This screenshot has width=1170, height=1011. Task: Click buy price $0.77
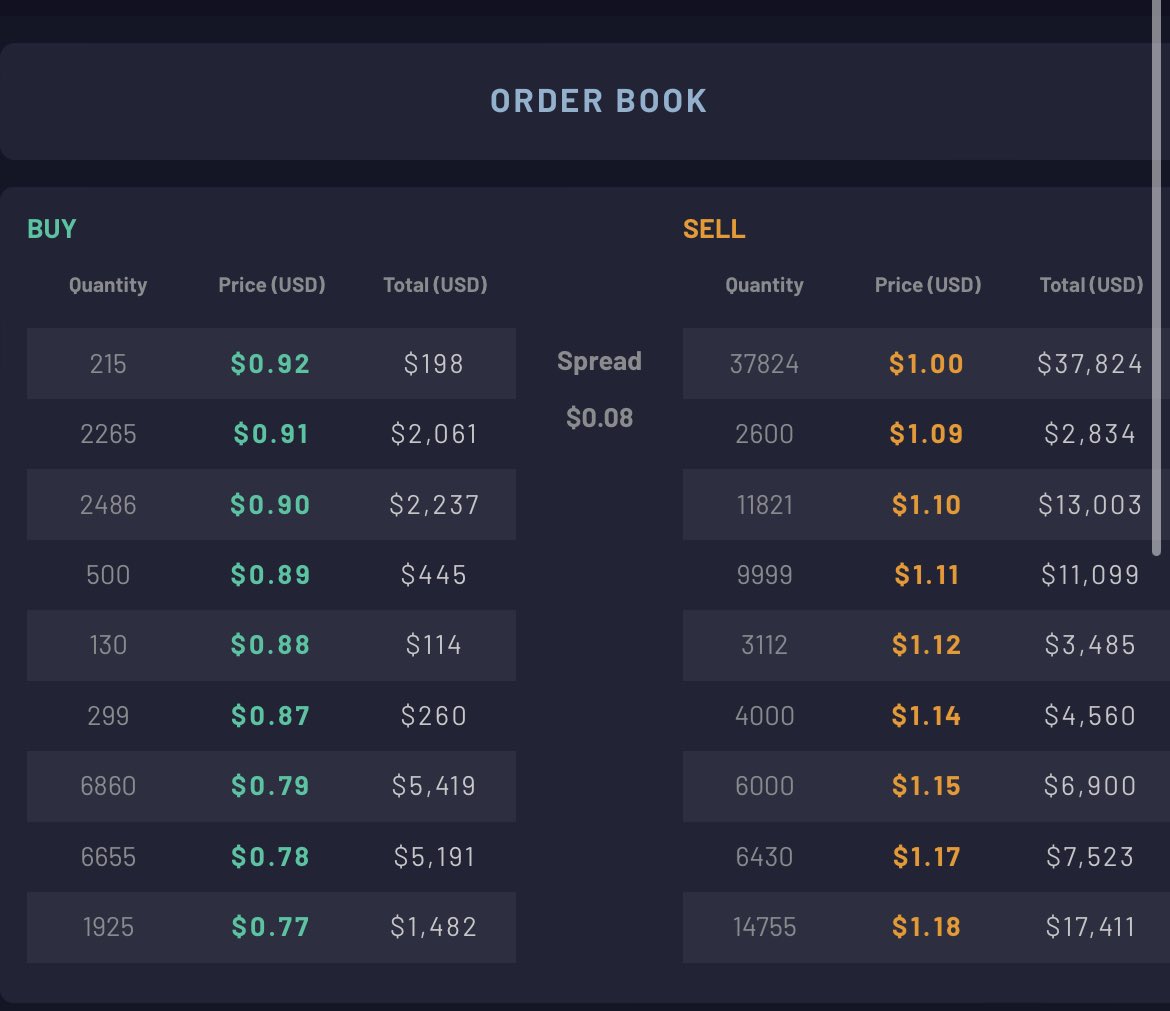[x=270, y=927]
